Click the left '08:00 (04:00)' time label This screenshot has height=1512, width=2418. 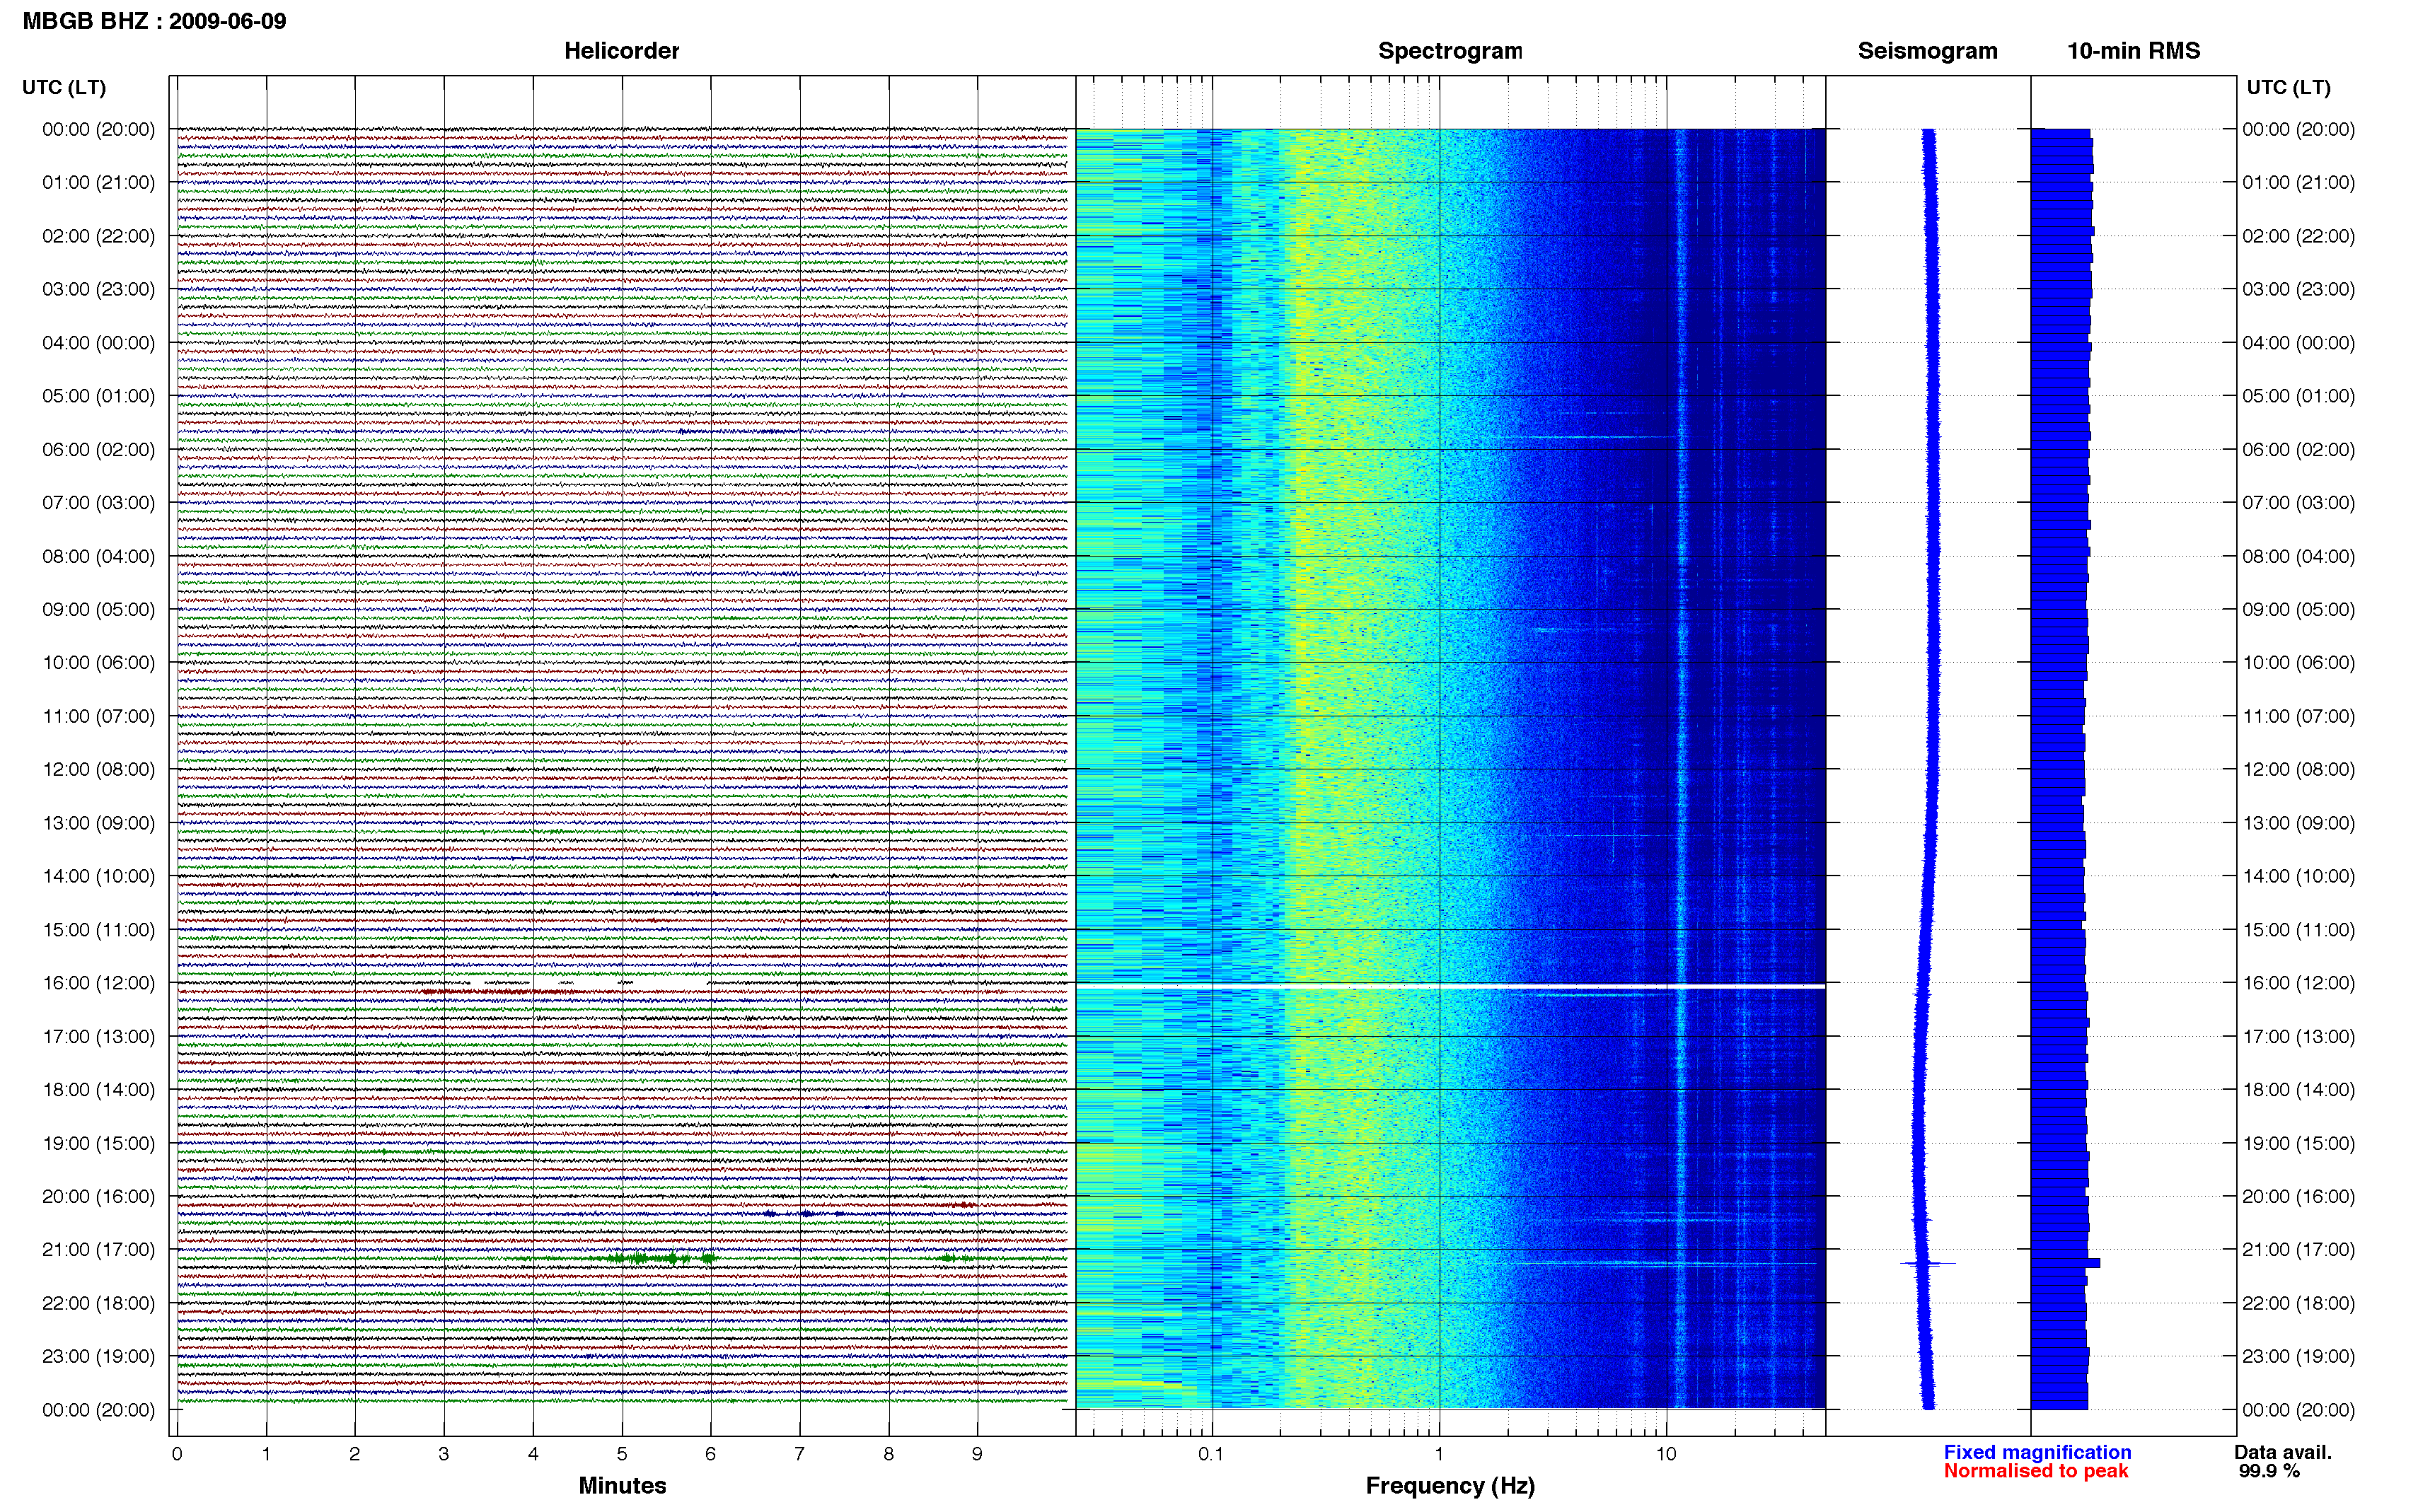tap(98, 556)
